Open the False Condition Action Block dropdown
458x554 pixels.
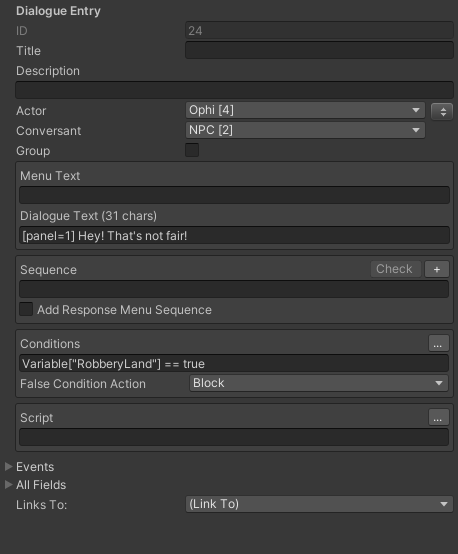tap(319, 383)
